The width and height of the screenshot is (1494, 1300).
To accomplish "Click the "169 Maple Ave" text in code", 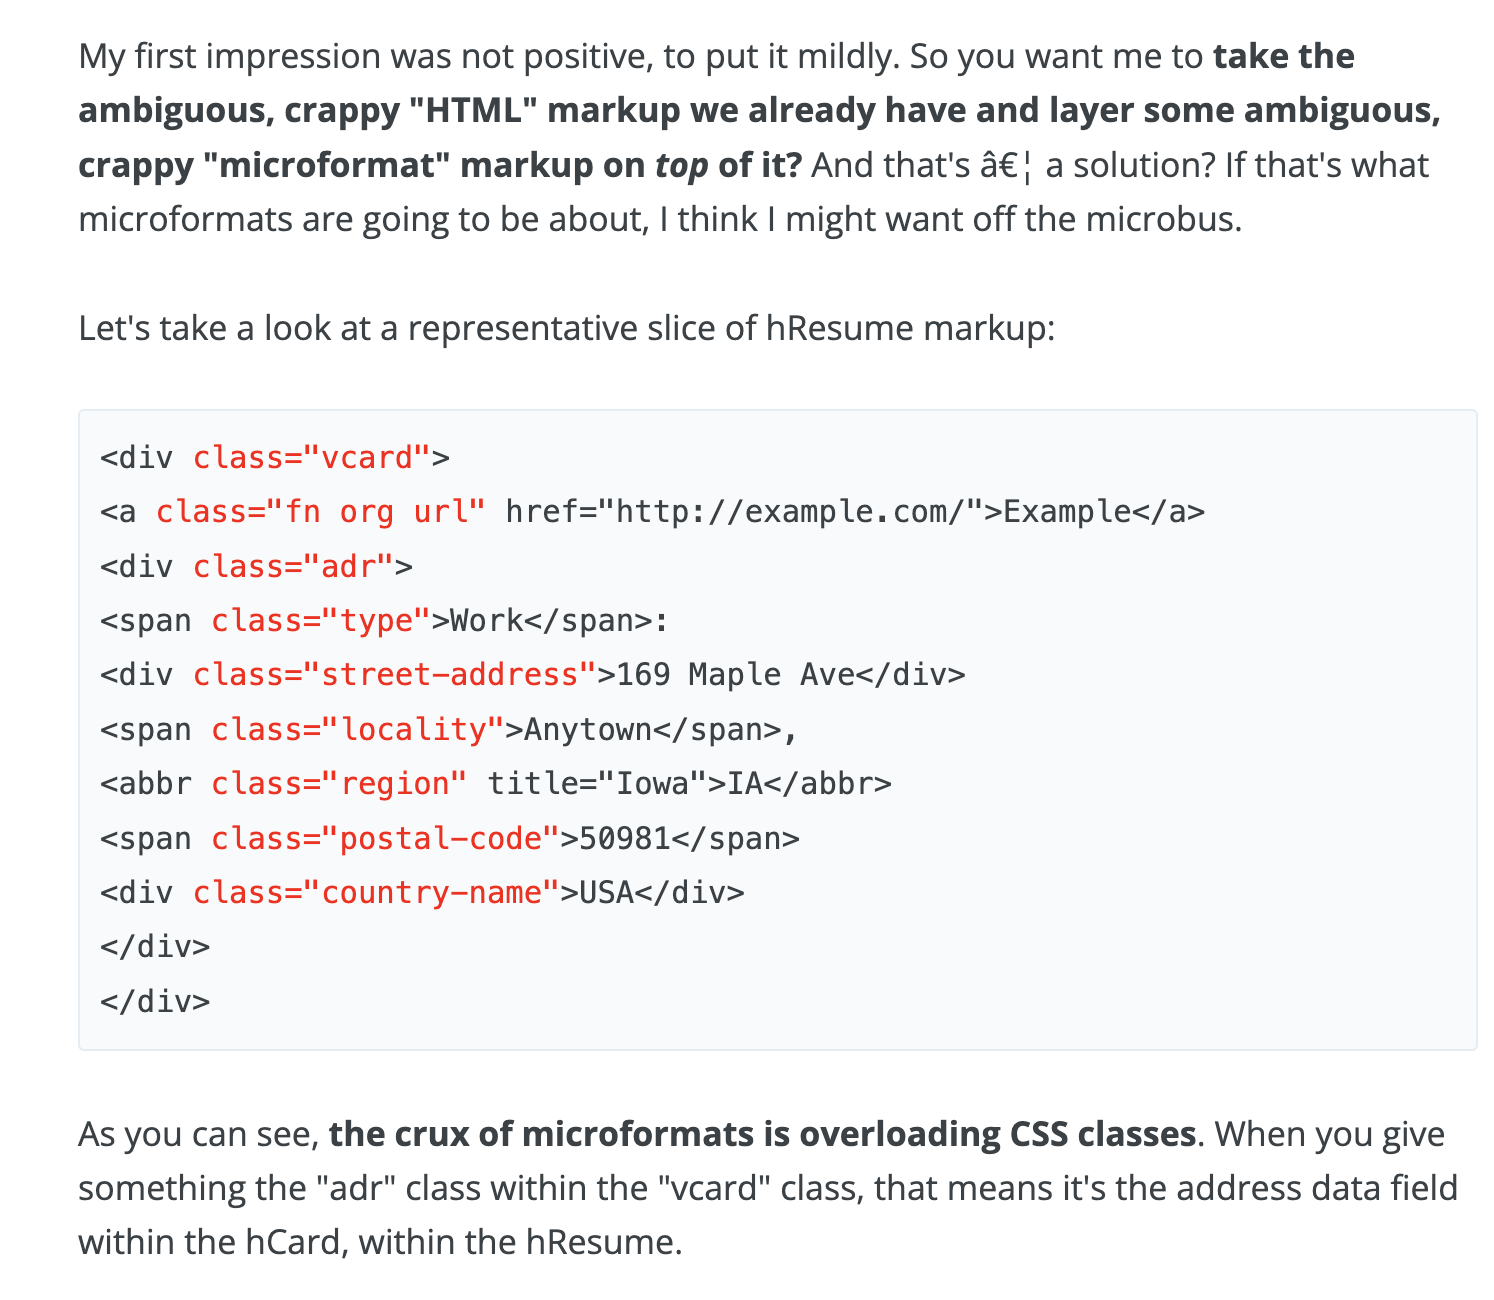I will [x=735, y=675].
